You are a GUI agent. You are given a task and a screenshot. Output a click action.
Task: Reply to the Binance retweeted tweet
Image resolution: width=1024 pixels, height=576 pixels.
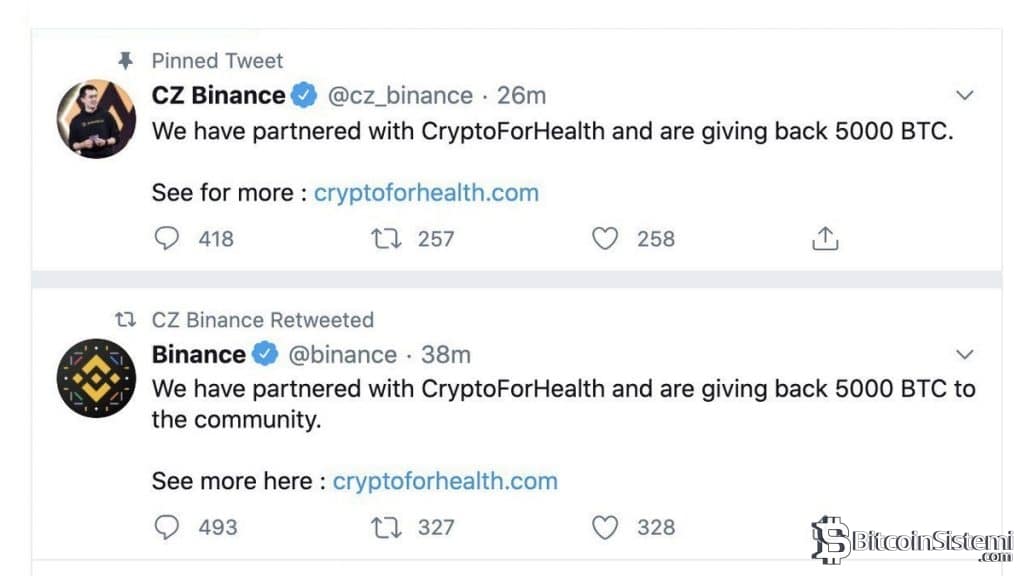169,527
